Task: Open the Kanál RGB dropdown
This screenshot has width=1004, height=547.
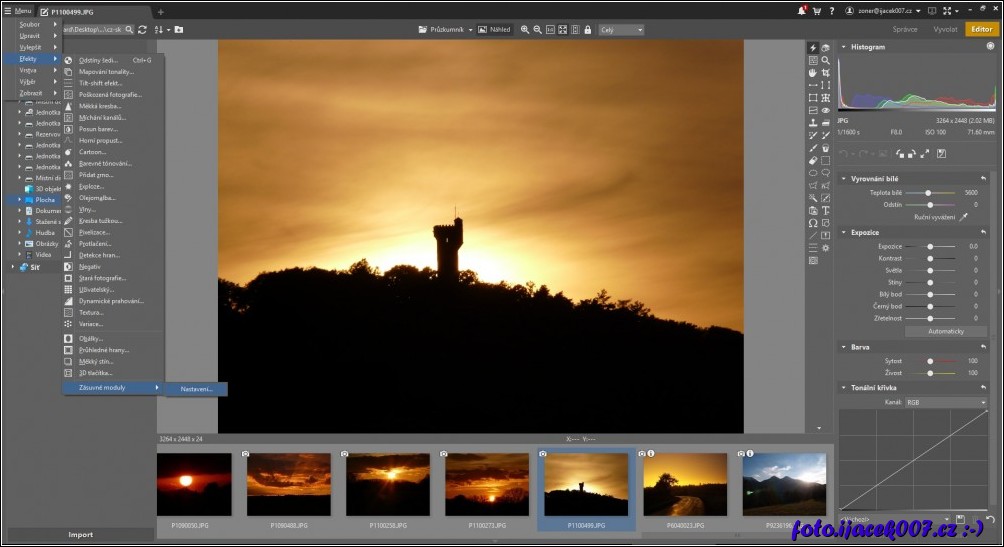Action: pos(945,402)
